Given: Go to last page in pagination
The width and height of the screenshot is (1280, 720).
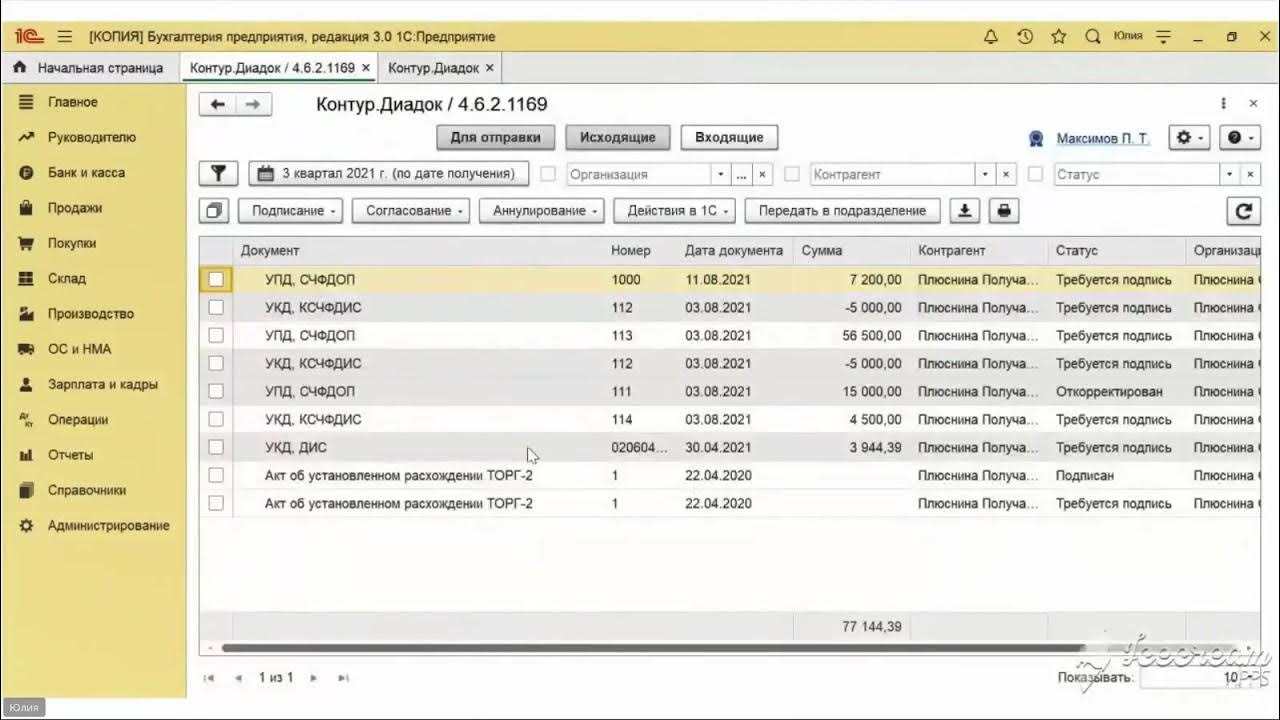Looking at the screenshot, I should click(x=343, y=678).
